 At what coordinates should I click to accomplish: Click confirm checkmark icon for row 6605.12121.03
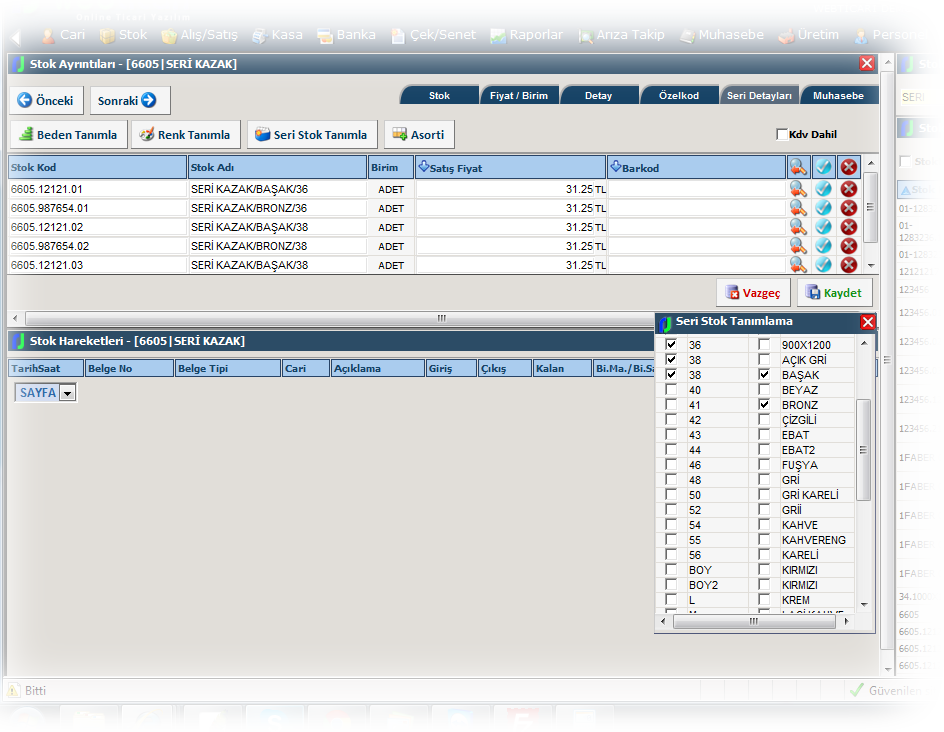pos(823,265)
